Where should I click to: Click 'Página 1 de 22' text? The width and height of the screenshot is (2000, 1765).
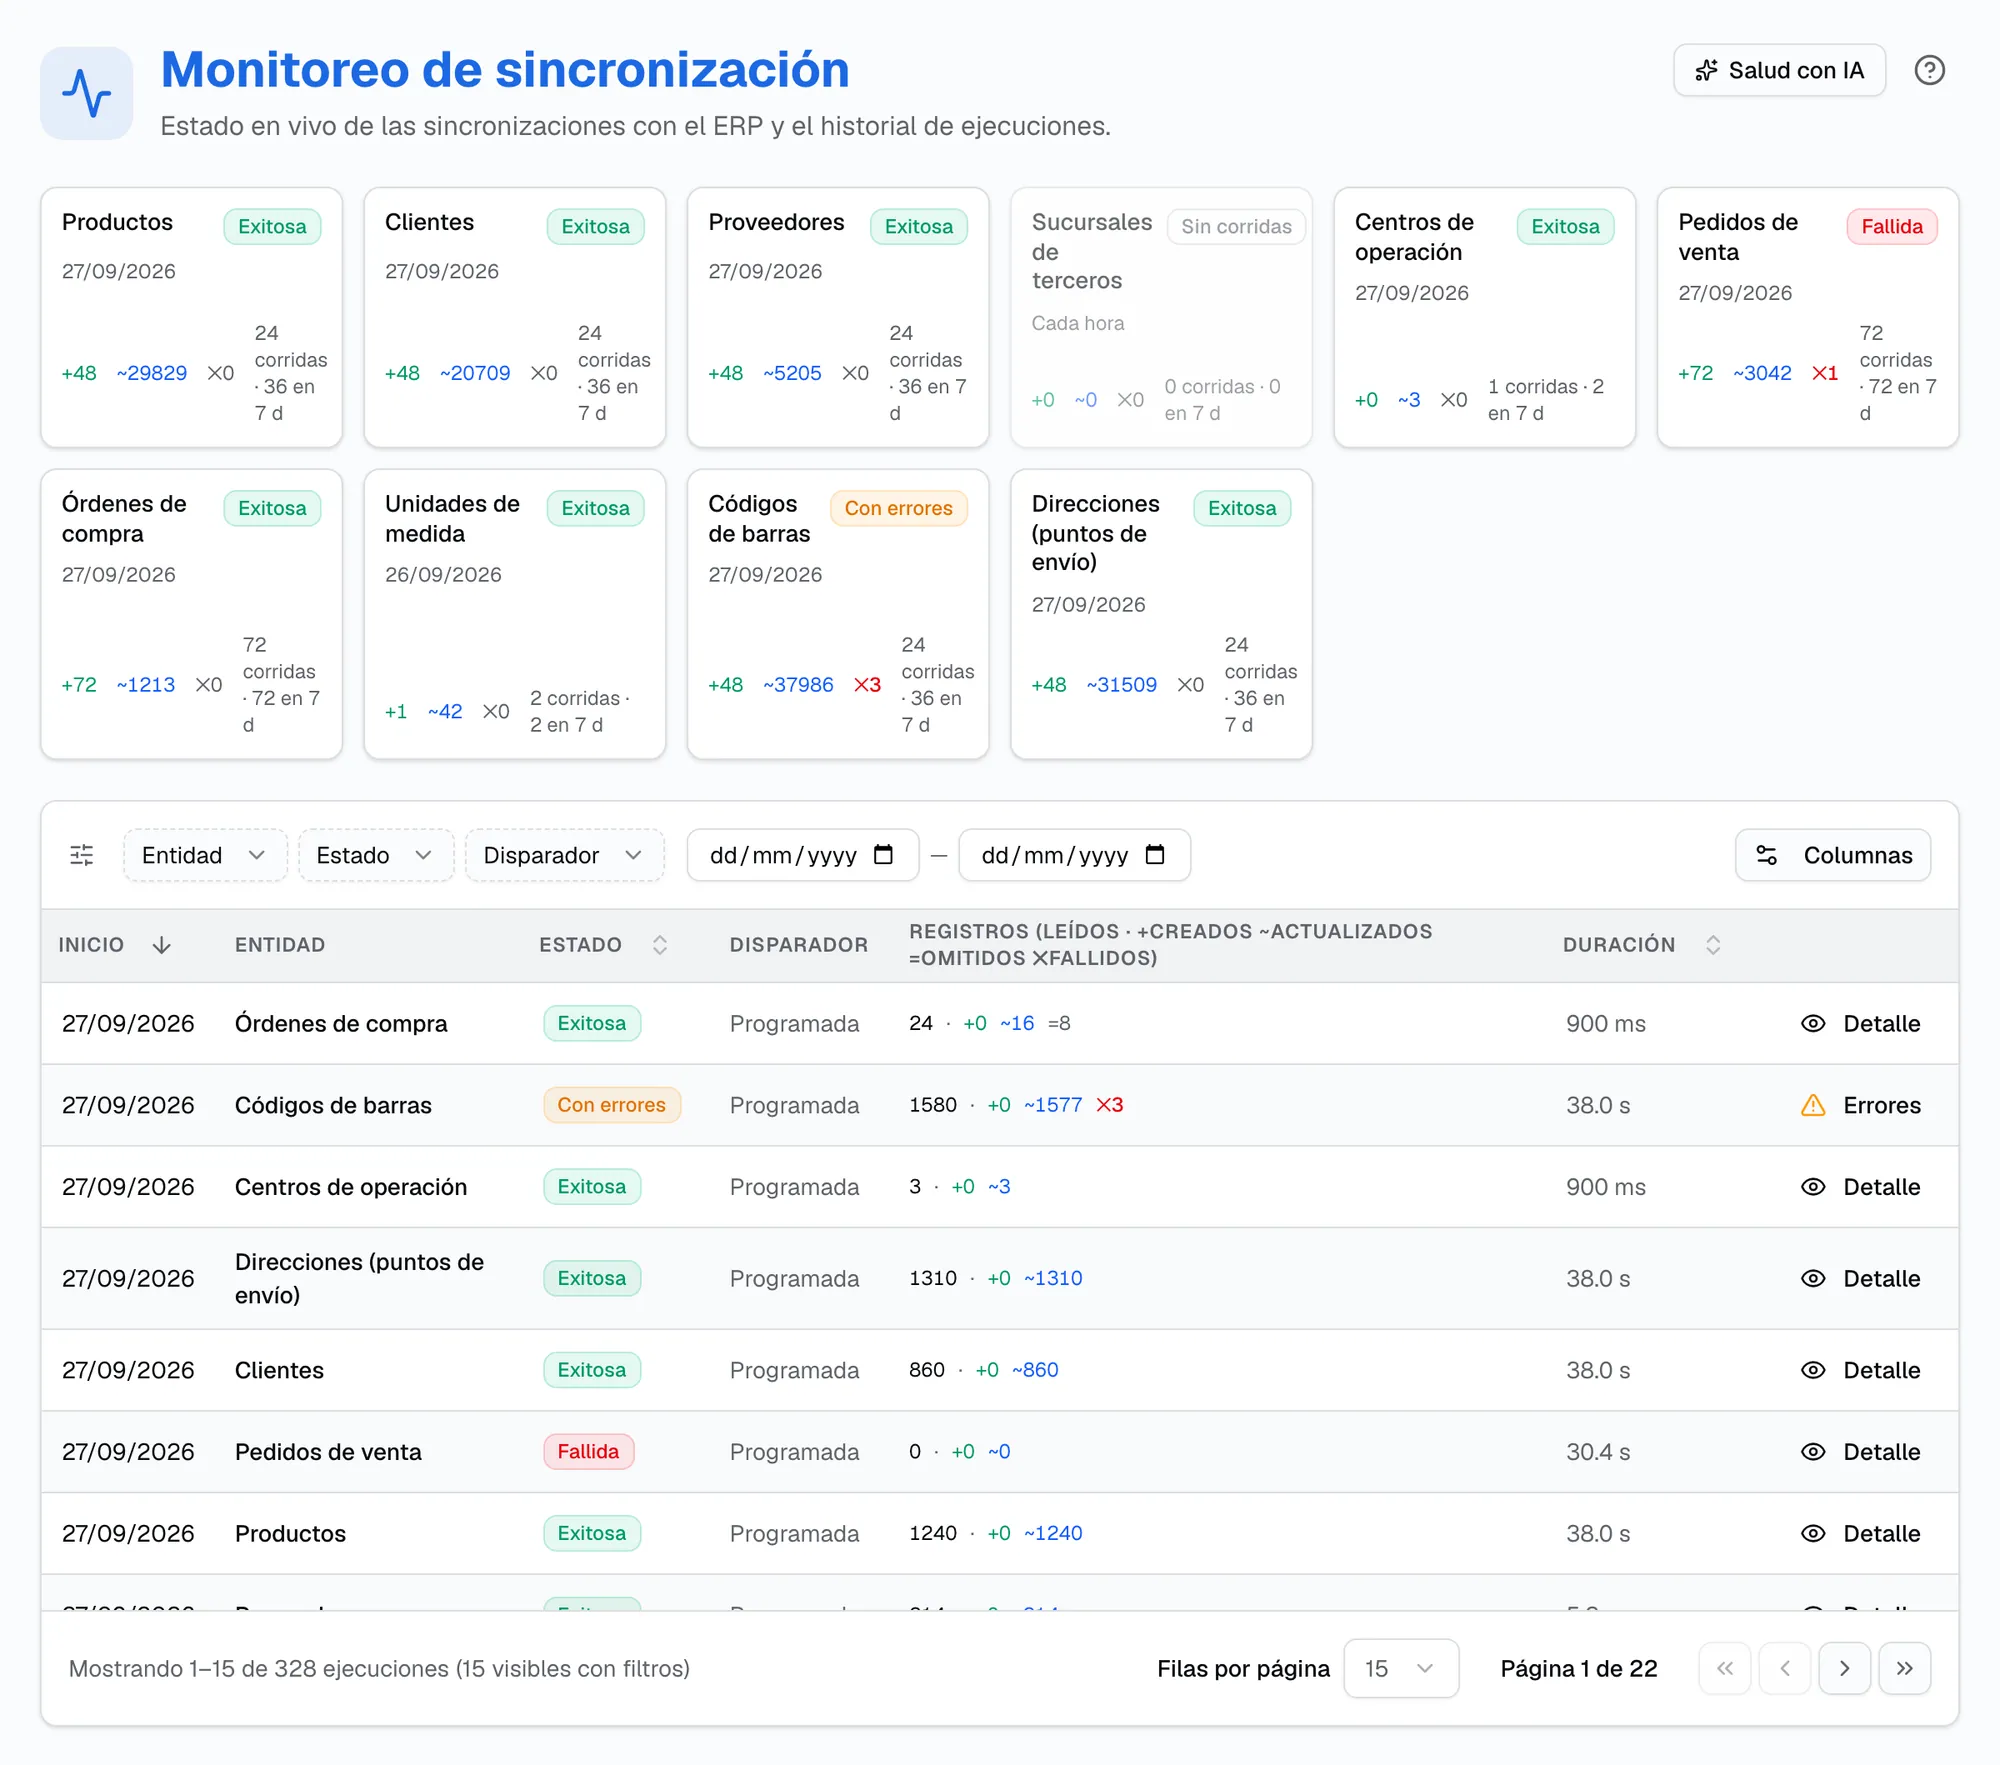point(1579,1668)
